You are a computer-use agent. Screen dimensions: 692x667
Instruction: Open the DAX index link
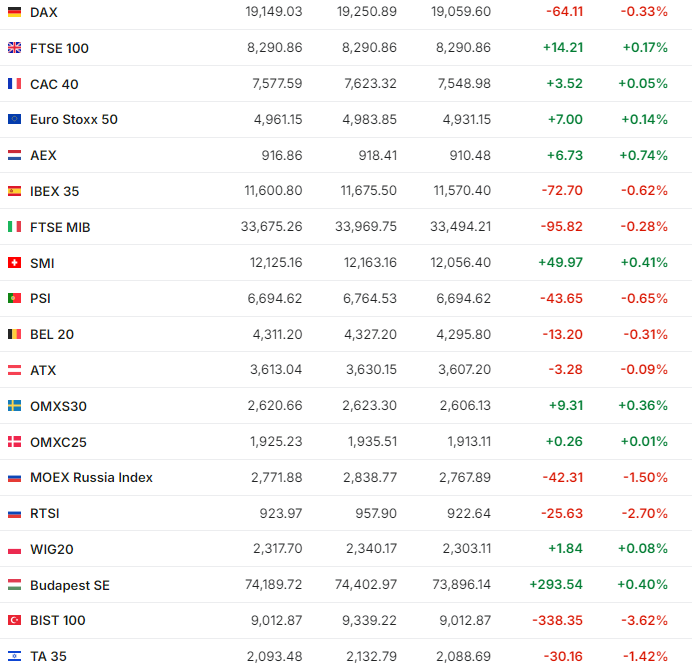43,12
